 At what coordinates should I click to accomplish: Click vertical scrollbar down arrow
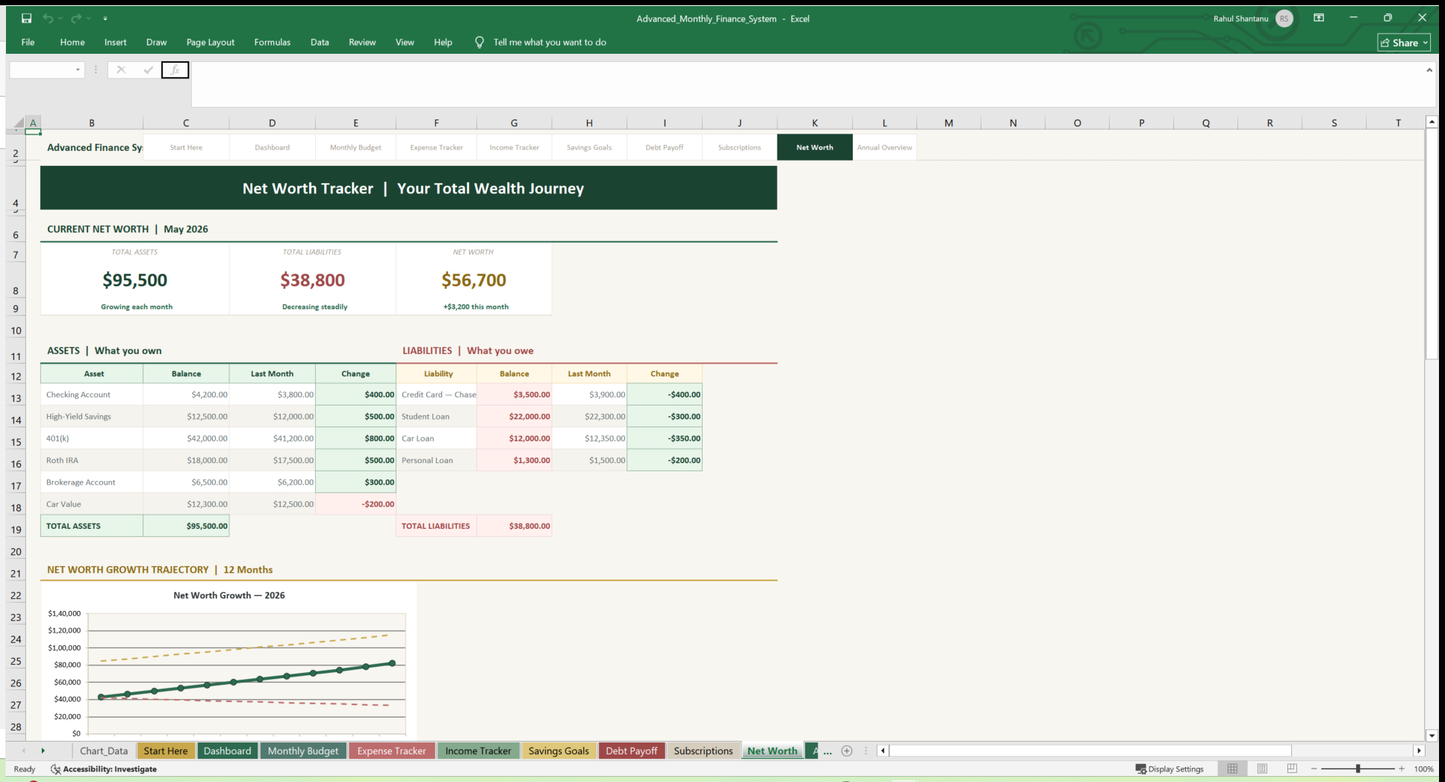(x=1430, y=735)
